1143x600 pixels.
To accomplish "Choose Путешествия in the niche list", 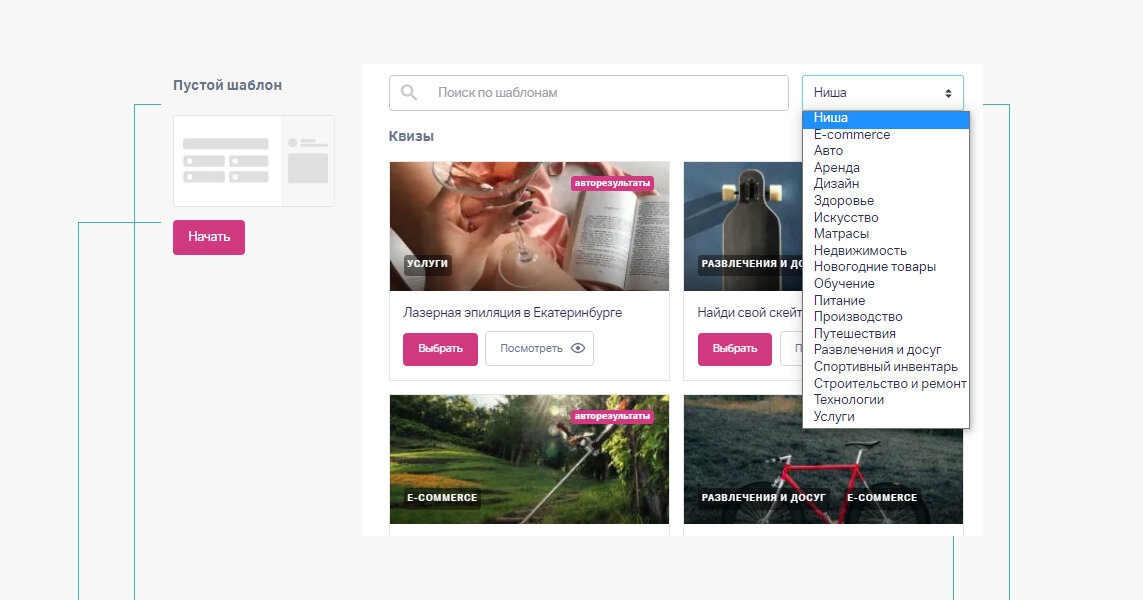I will tap(886, 333).
